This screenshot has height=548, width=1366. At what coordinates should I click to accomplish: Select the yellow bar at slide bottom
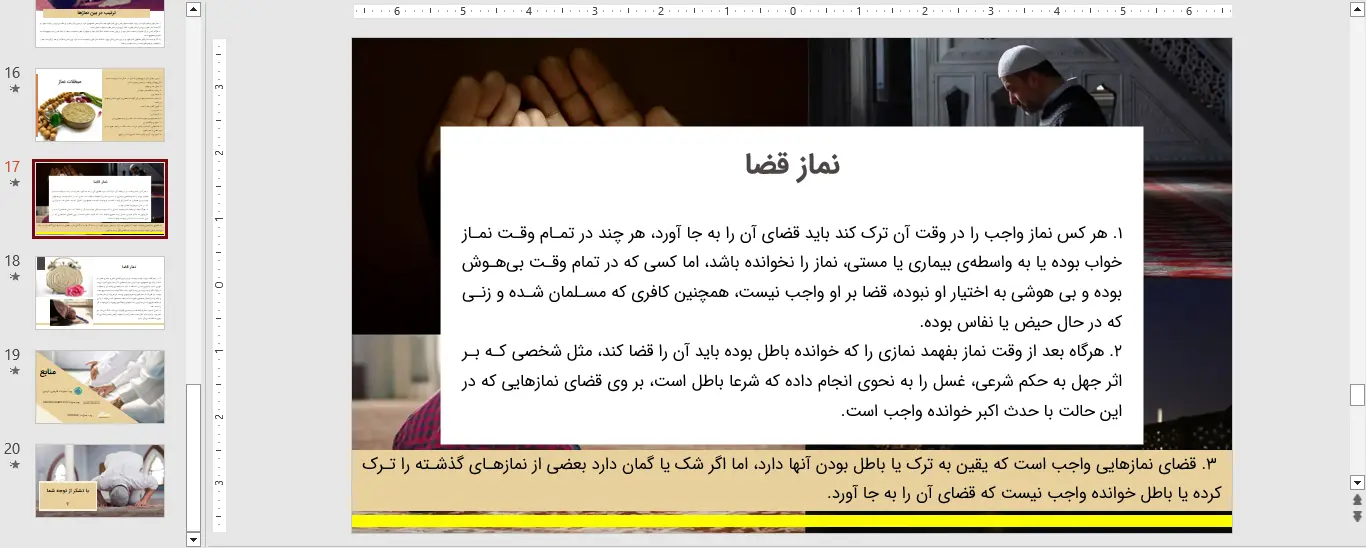[x=792, y=521]
